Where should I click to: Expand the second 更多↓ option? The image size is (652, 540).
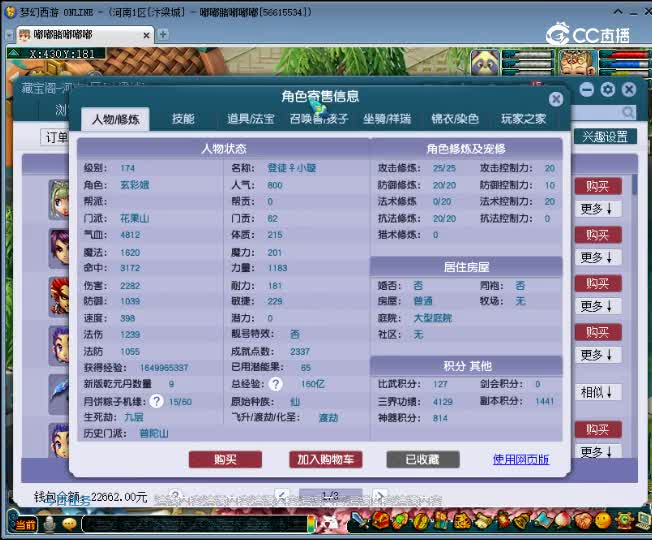tap(598, 257)
